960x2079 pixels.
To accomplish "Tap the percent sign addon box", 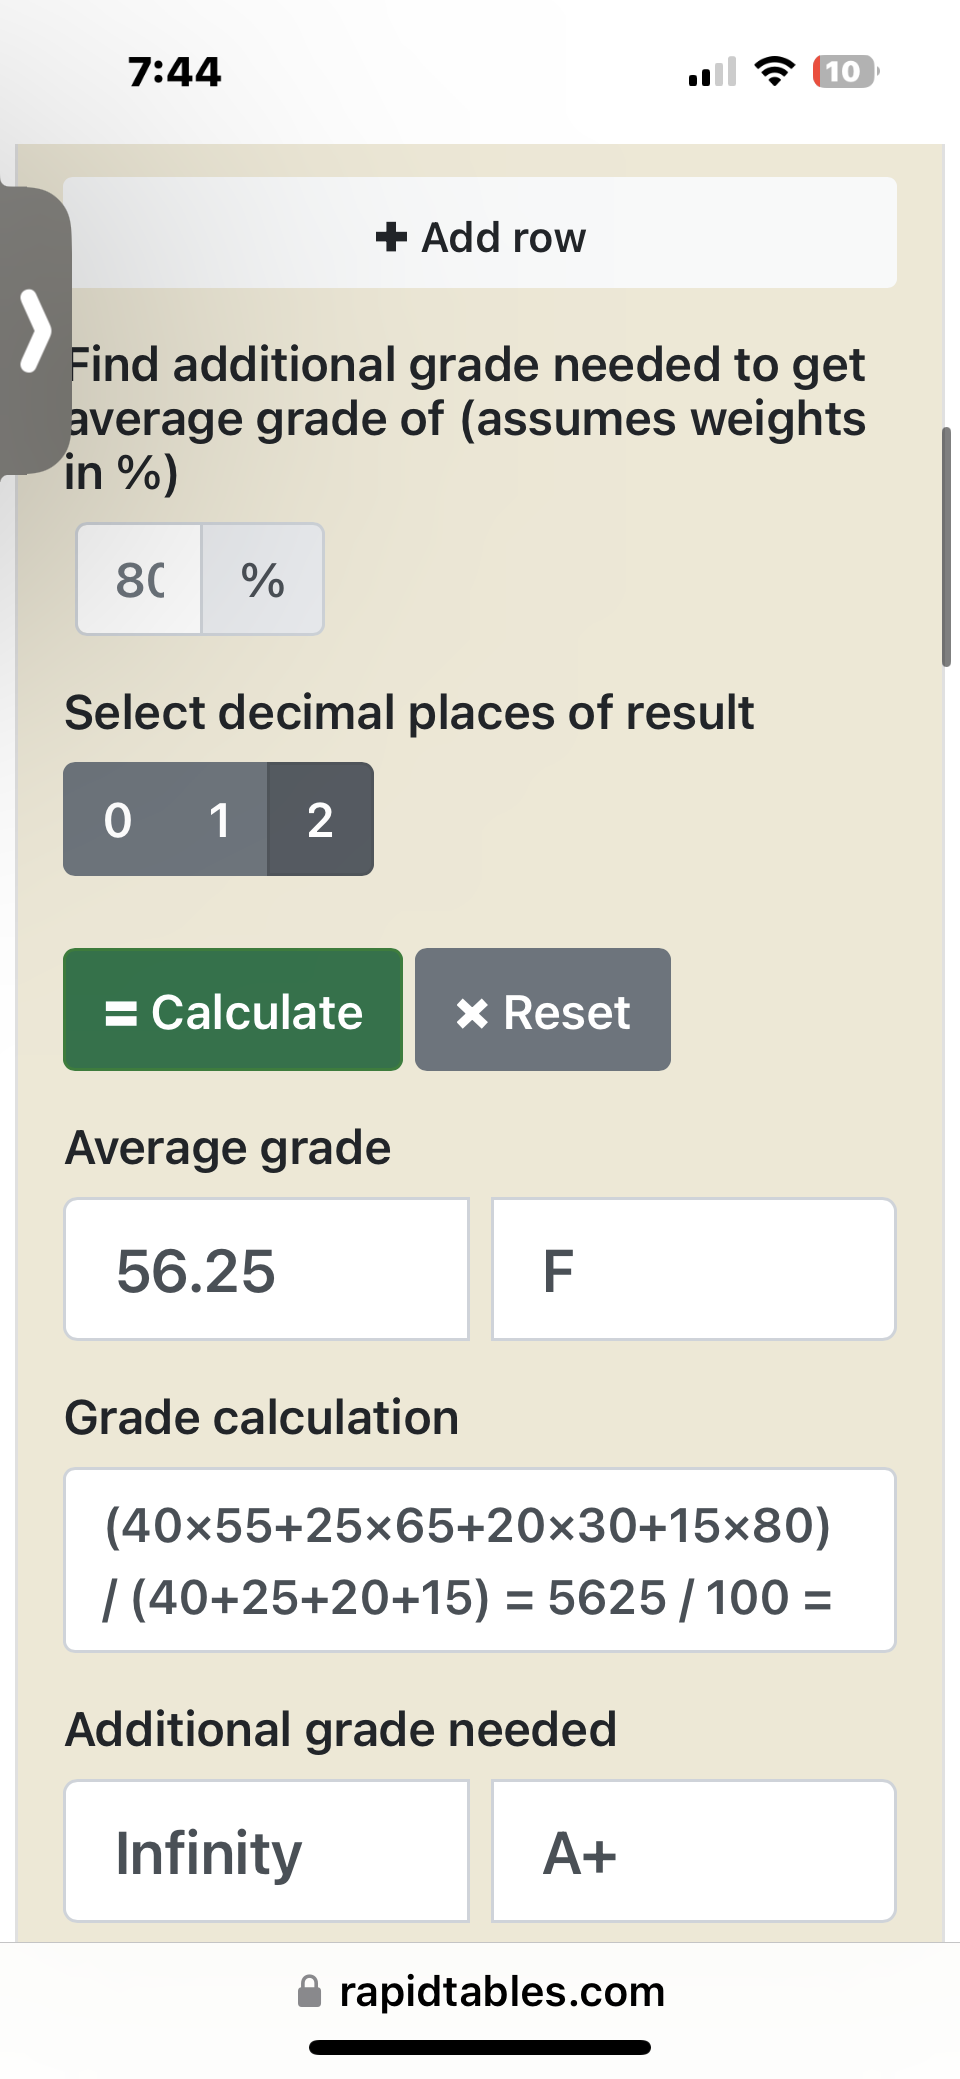I will pos(263,579).
